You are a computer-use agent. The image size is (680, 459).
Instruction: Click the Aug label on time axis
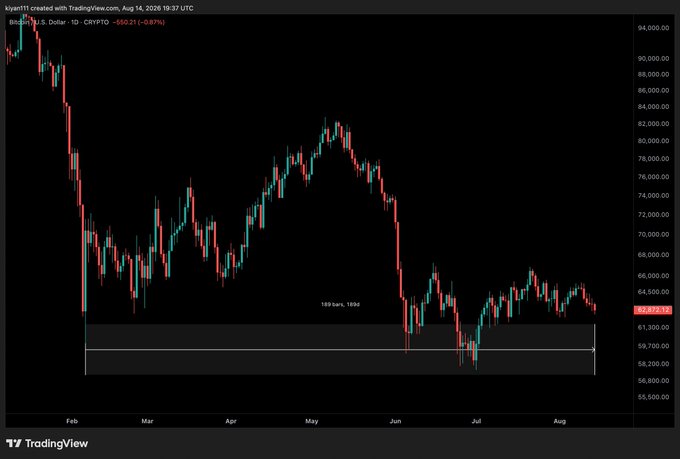tap(560, 421)
